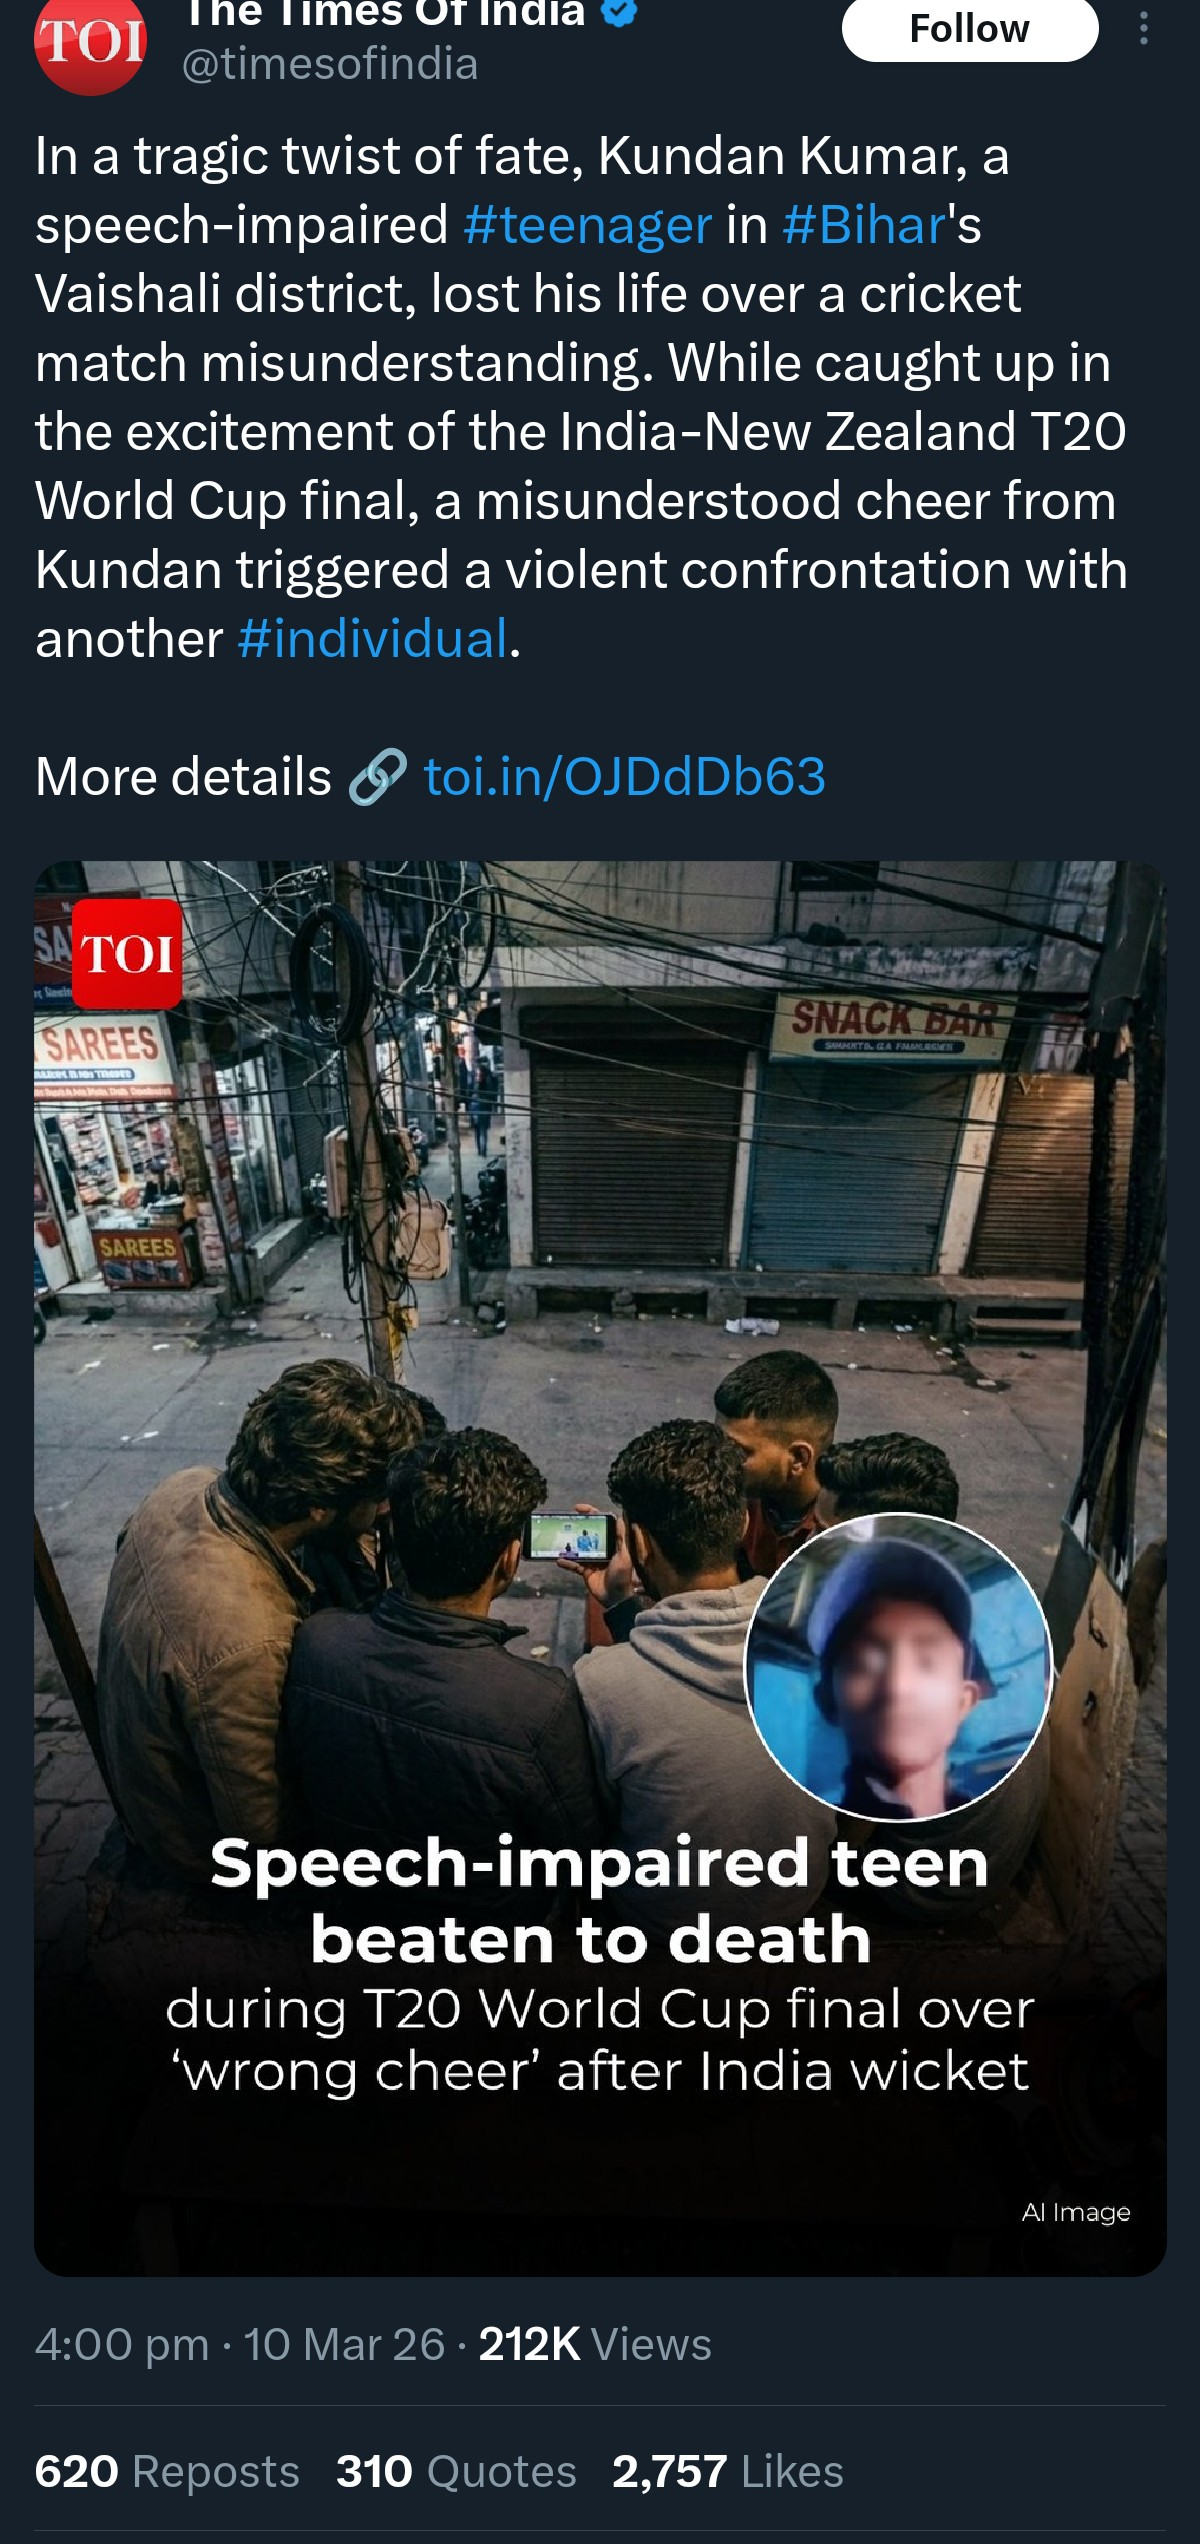
Task: Open the tweet image of men watching phone
Action: [600, 1569]
